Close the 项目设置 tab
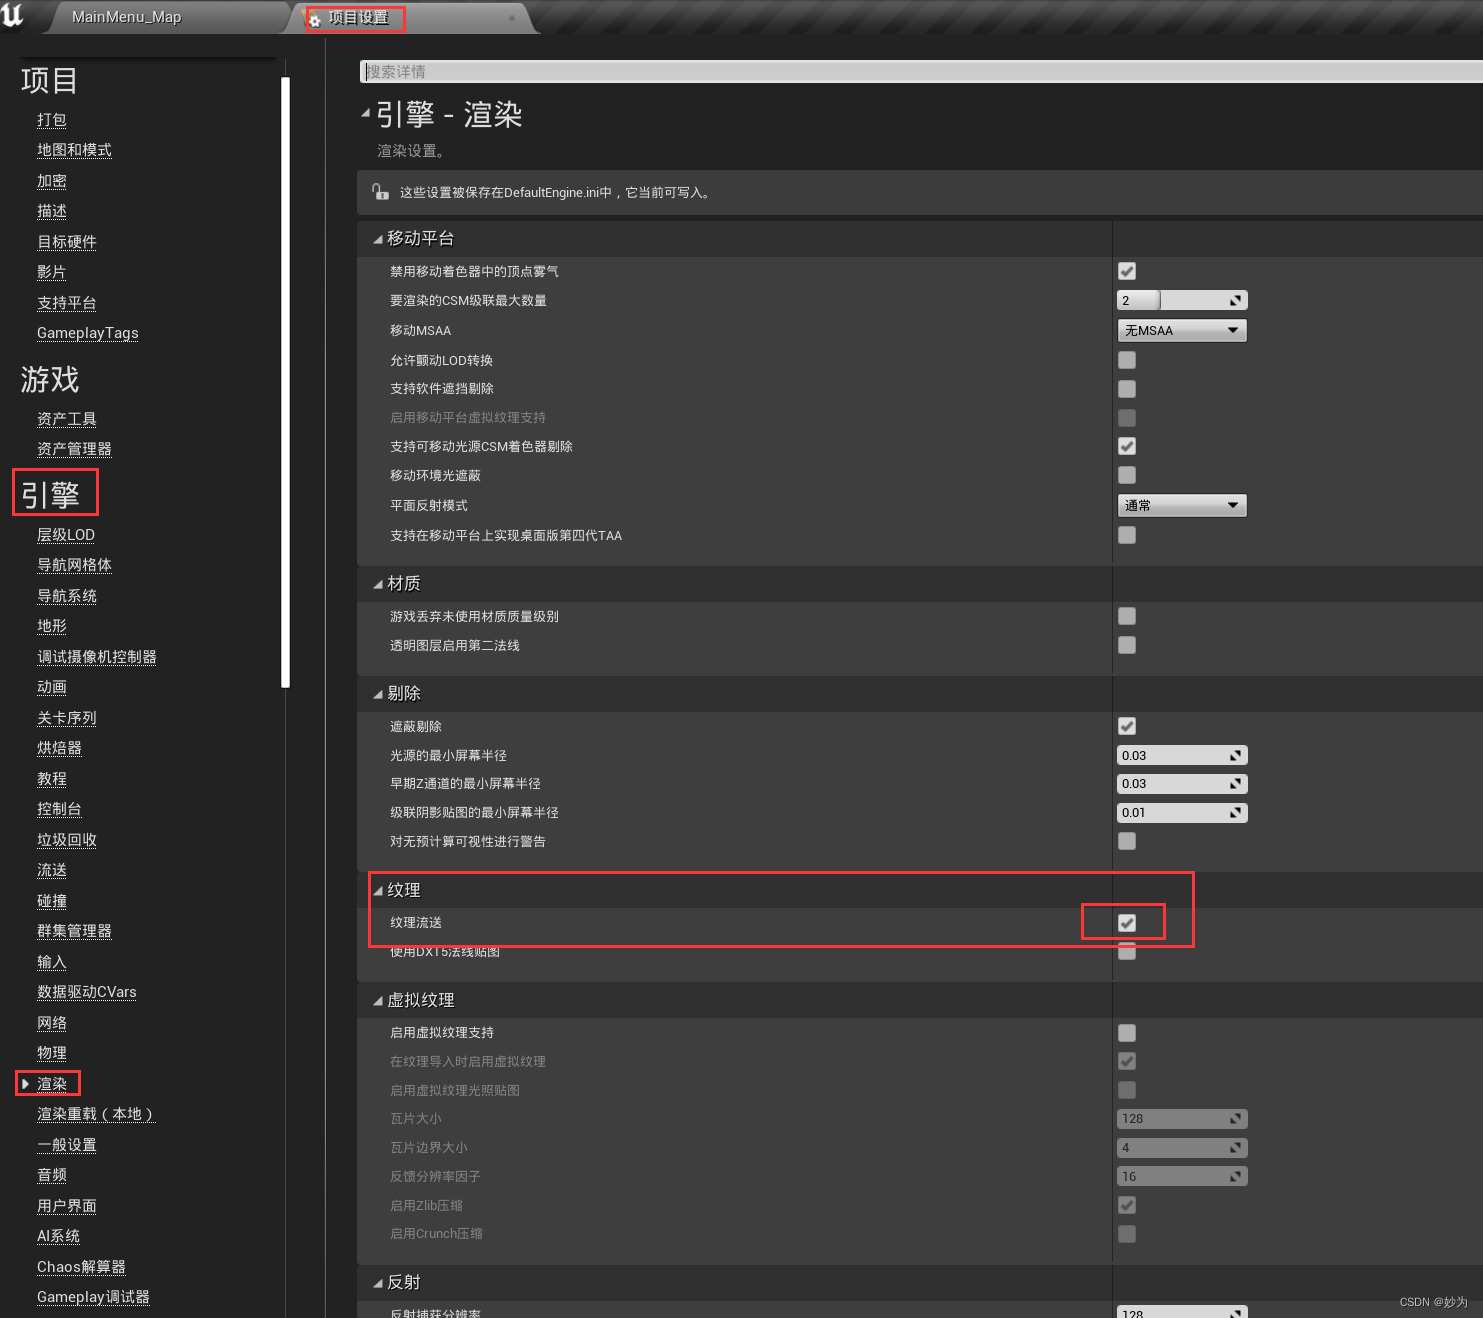The image size is (1483, 1318). click(512, 18)
